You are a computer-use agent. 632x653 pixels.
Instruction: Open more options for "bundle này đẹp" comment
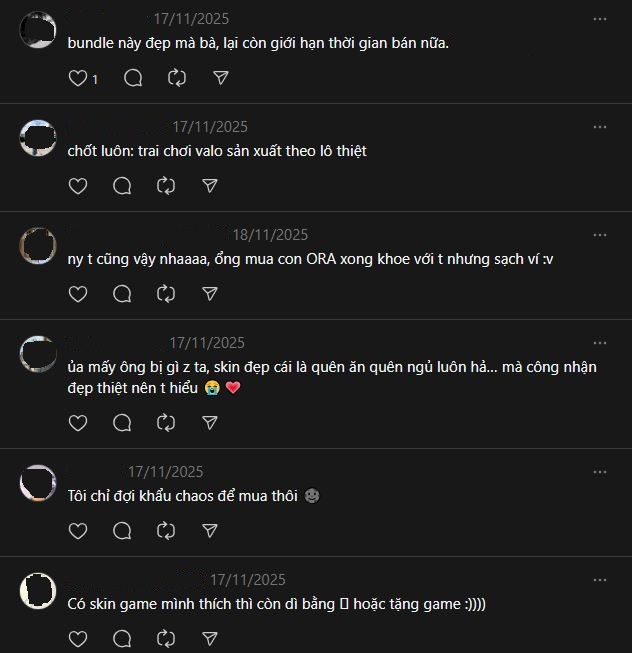[599, 19]
